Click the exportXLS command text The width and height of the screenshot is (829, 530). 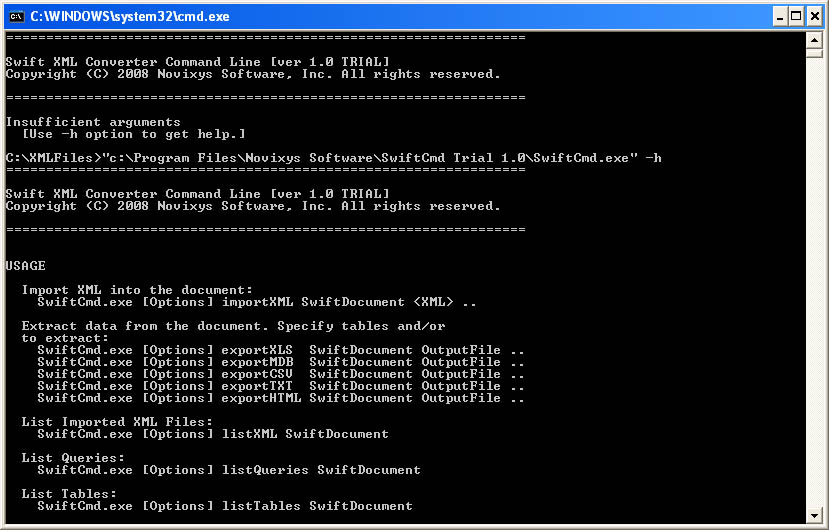point(257,350)
